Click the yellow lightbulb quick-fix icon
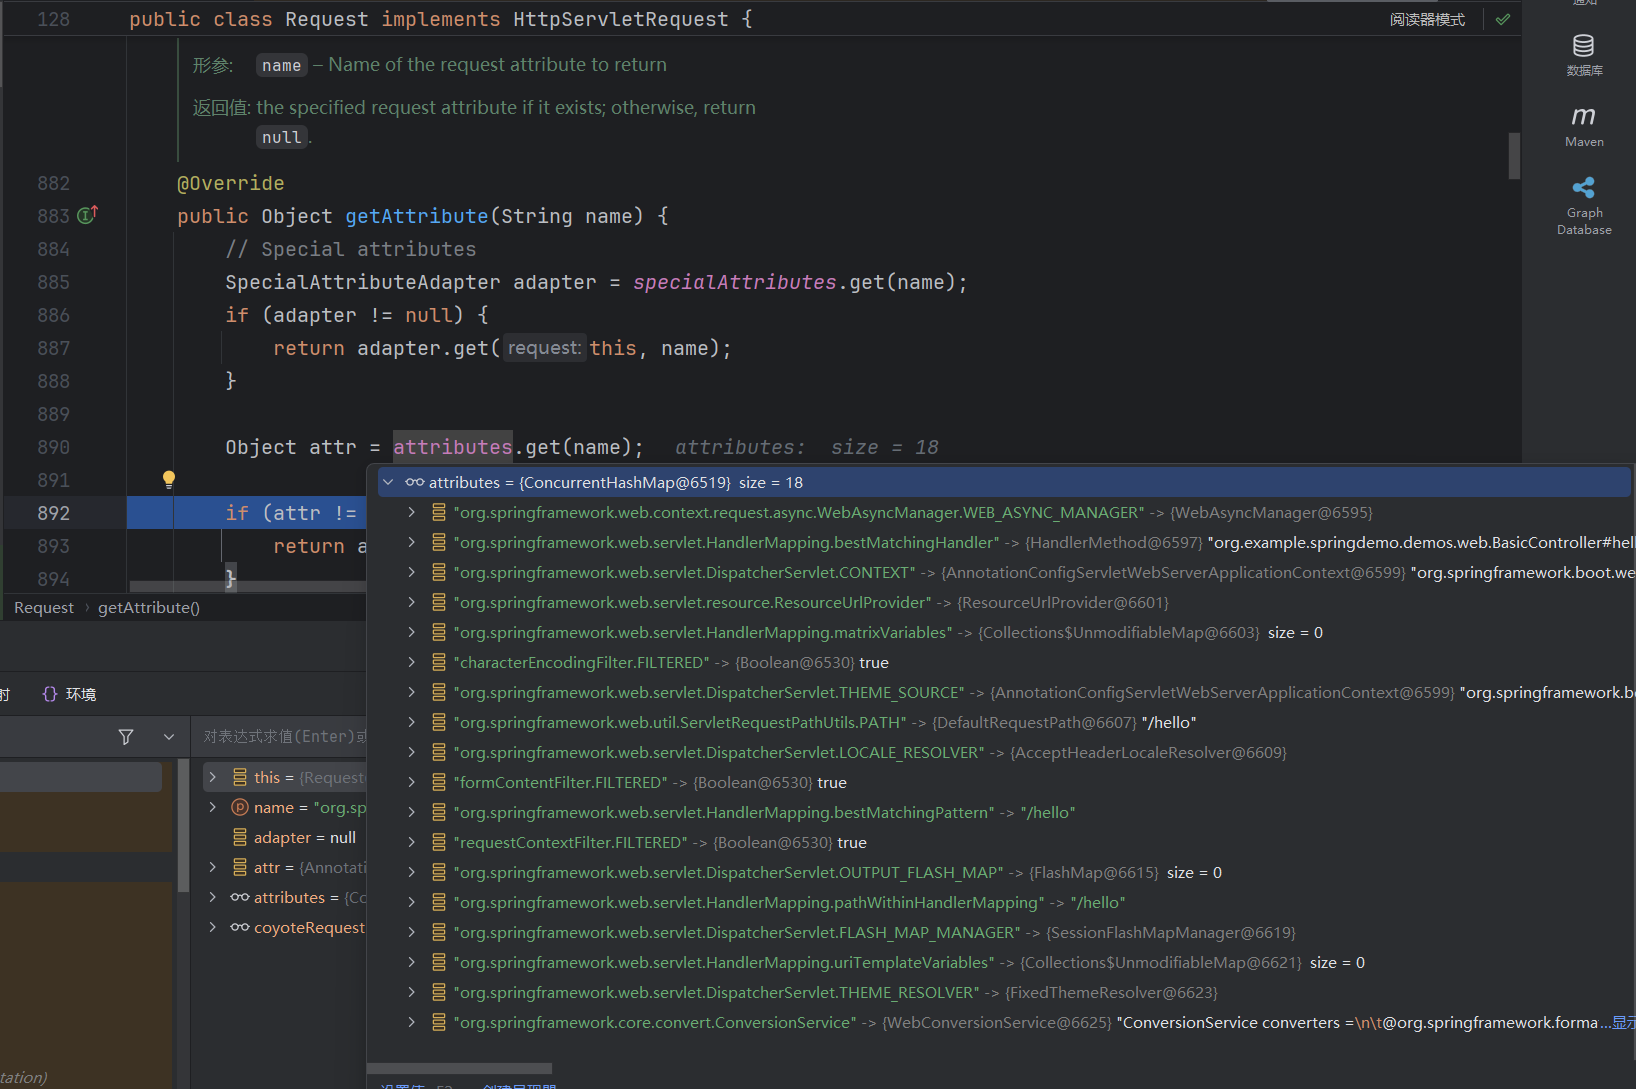This screenshot has height=1089, width=1636. [169, 479]
